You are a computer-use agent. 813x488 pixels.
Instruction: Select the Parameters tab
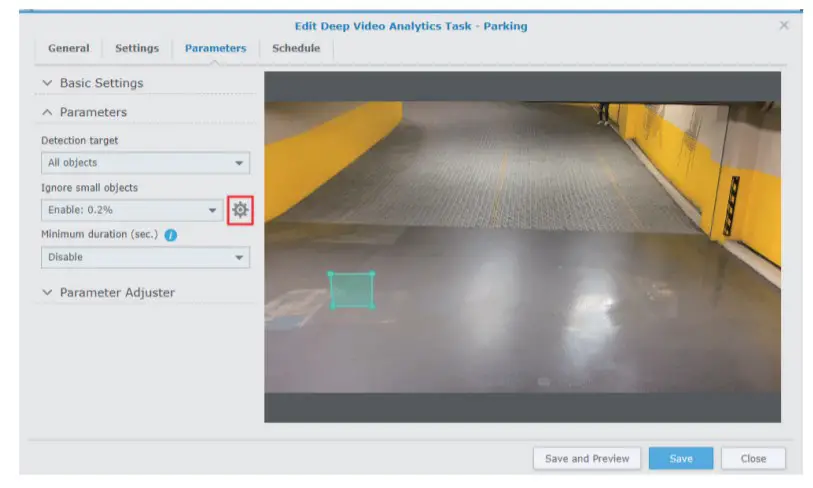216,48
